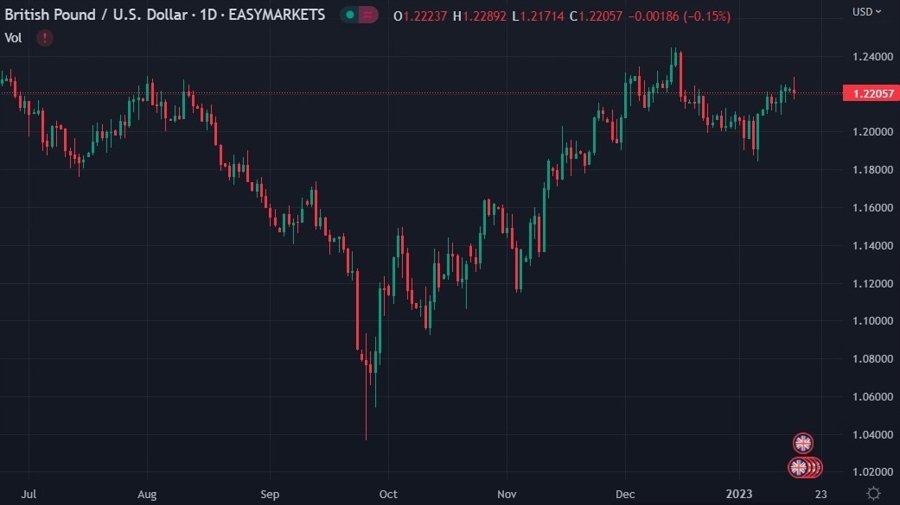Expand the USD currency dropdown
The height and width of the screenshot is (505, 900).
(866, 12)
